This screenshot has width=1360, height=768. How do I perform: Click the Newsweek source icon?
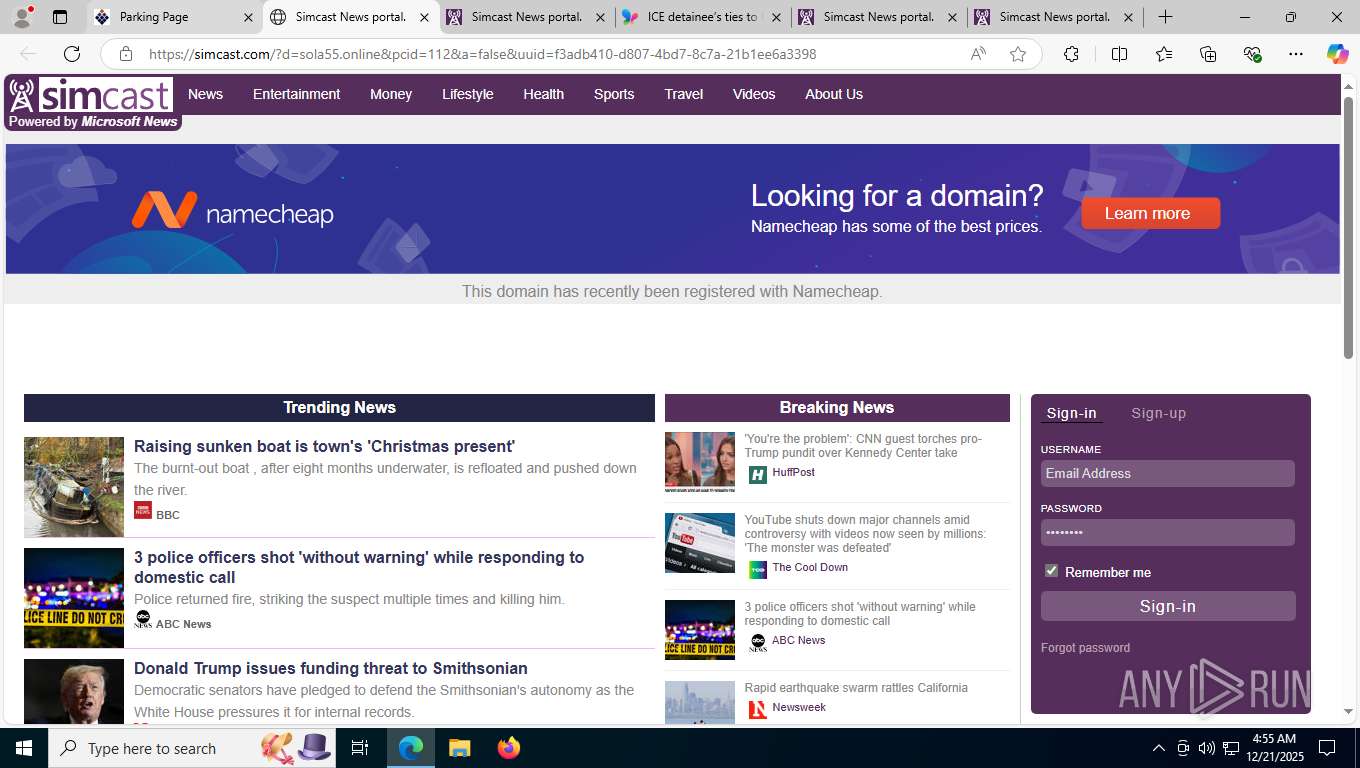(758, 709)
